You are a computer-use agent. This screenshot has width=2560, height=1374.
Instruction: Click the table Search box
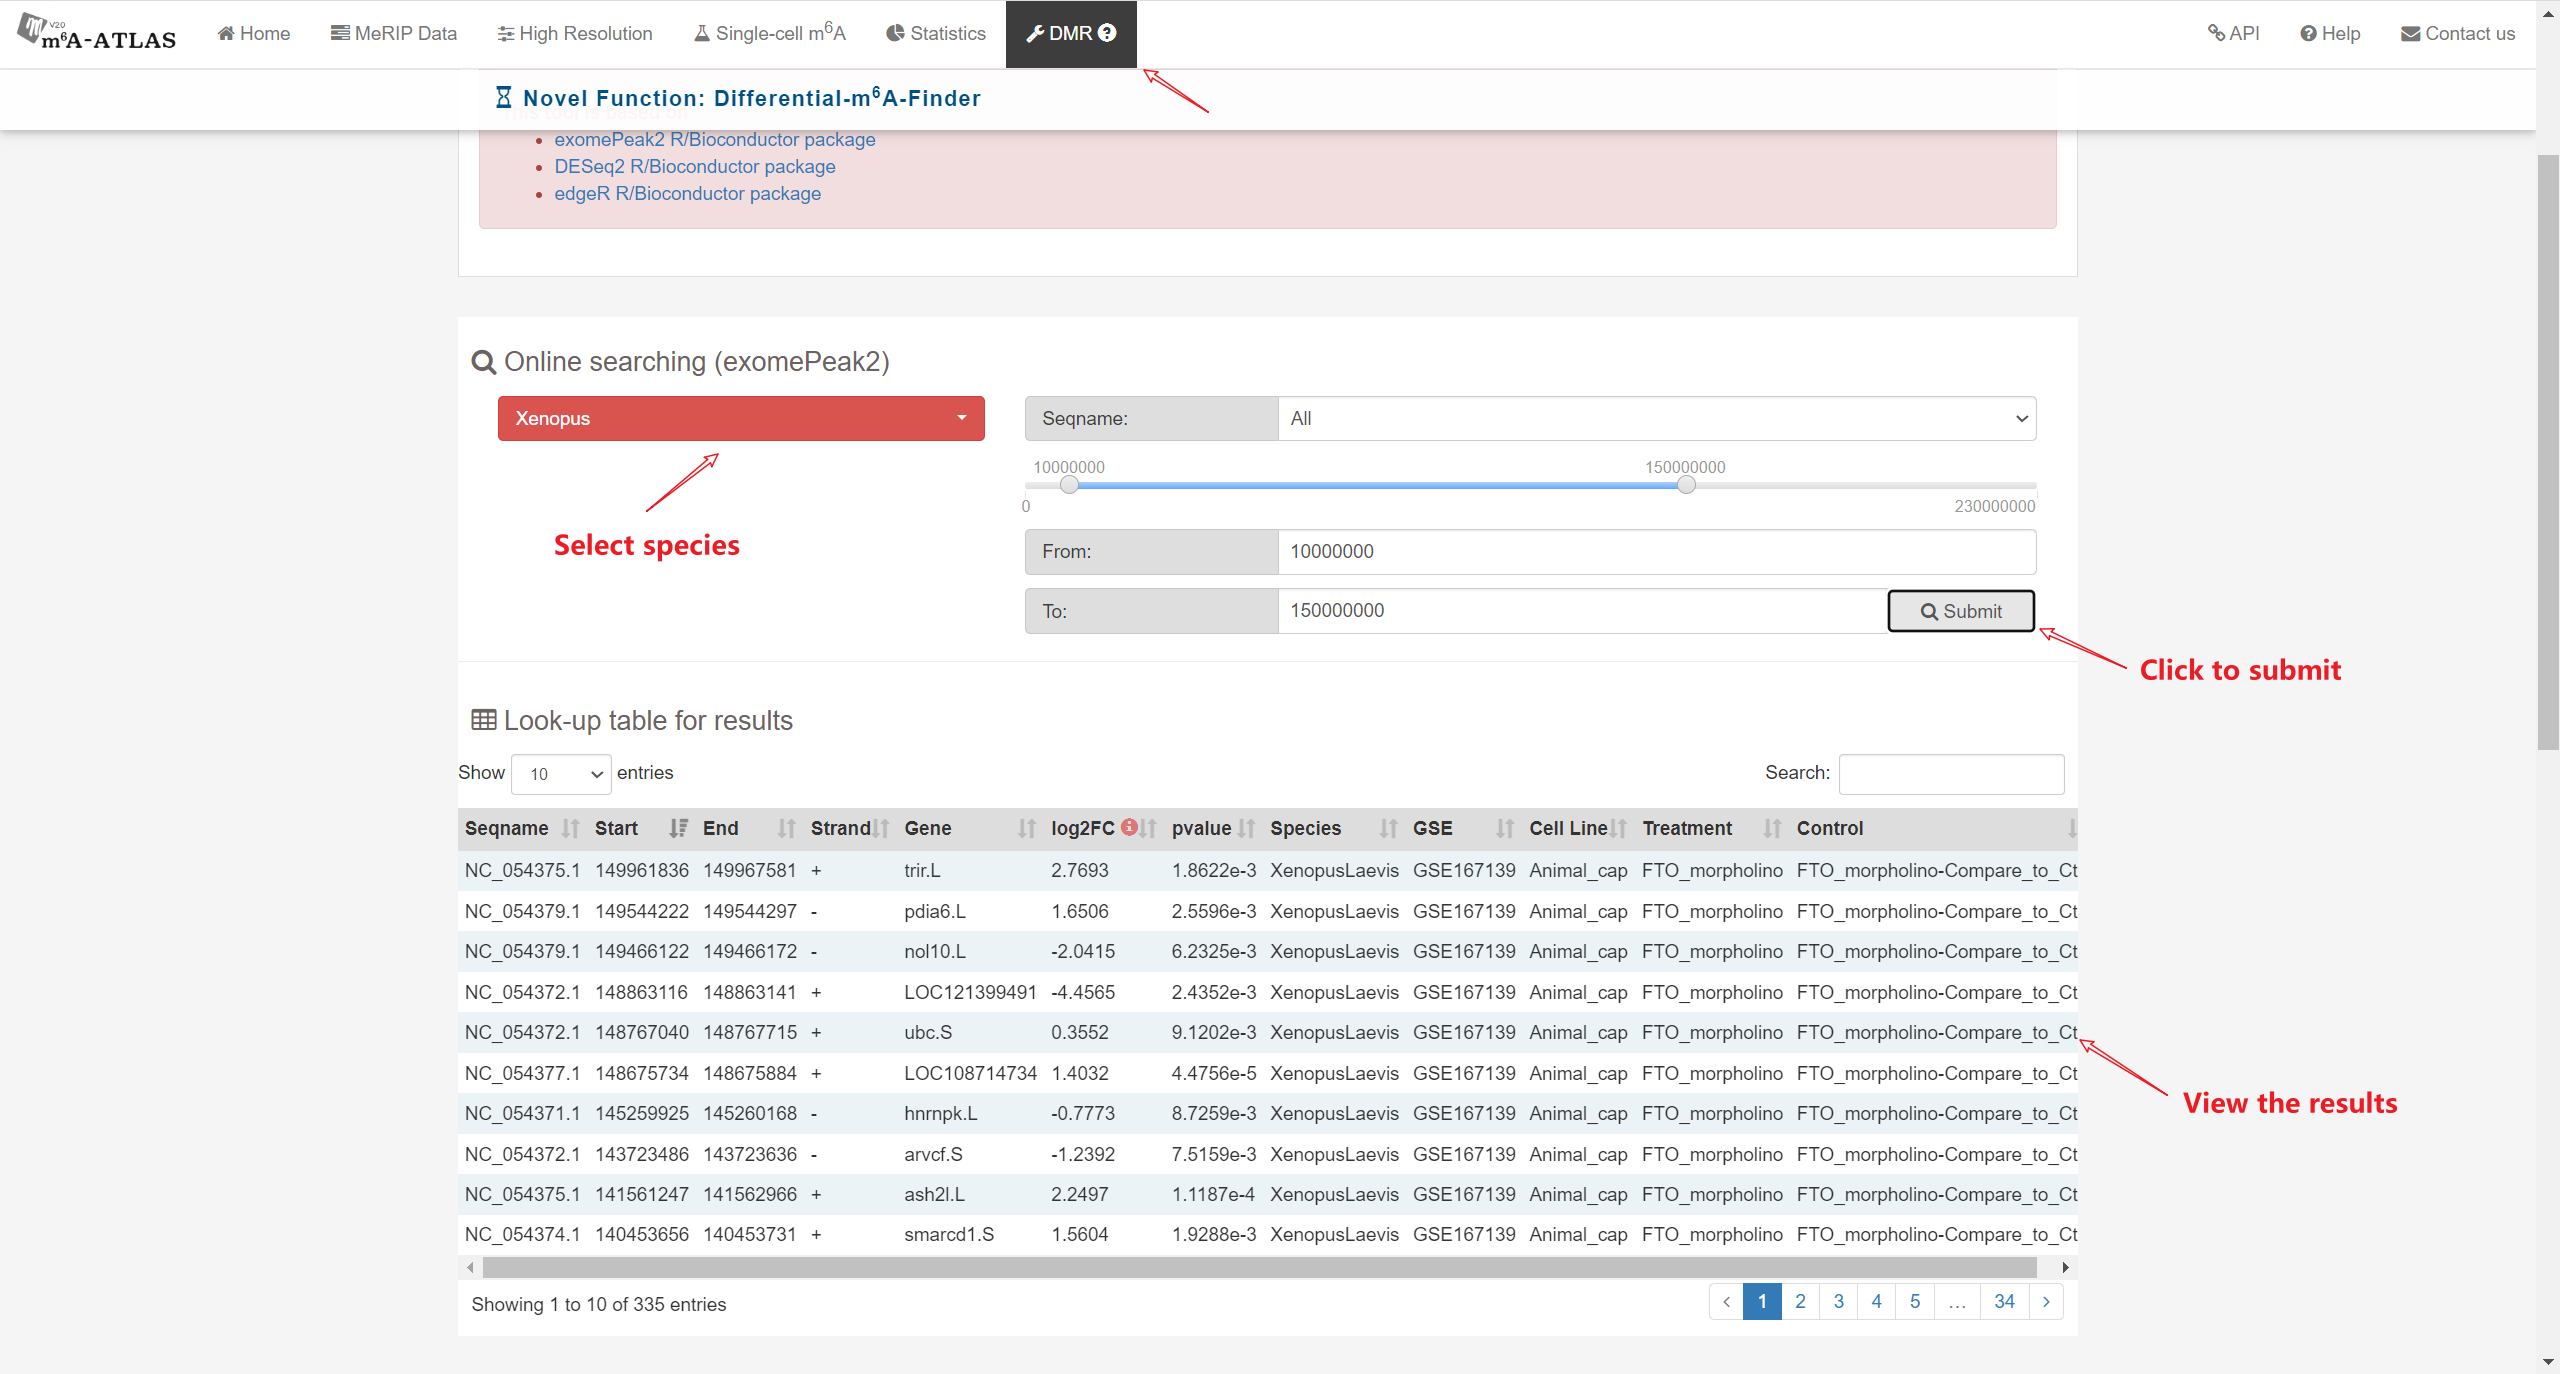tap(1951, 774)
